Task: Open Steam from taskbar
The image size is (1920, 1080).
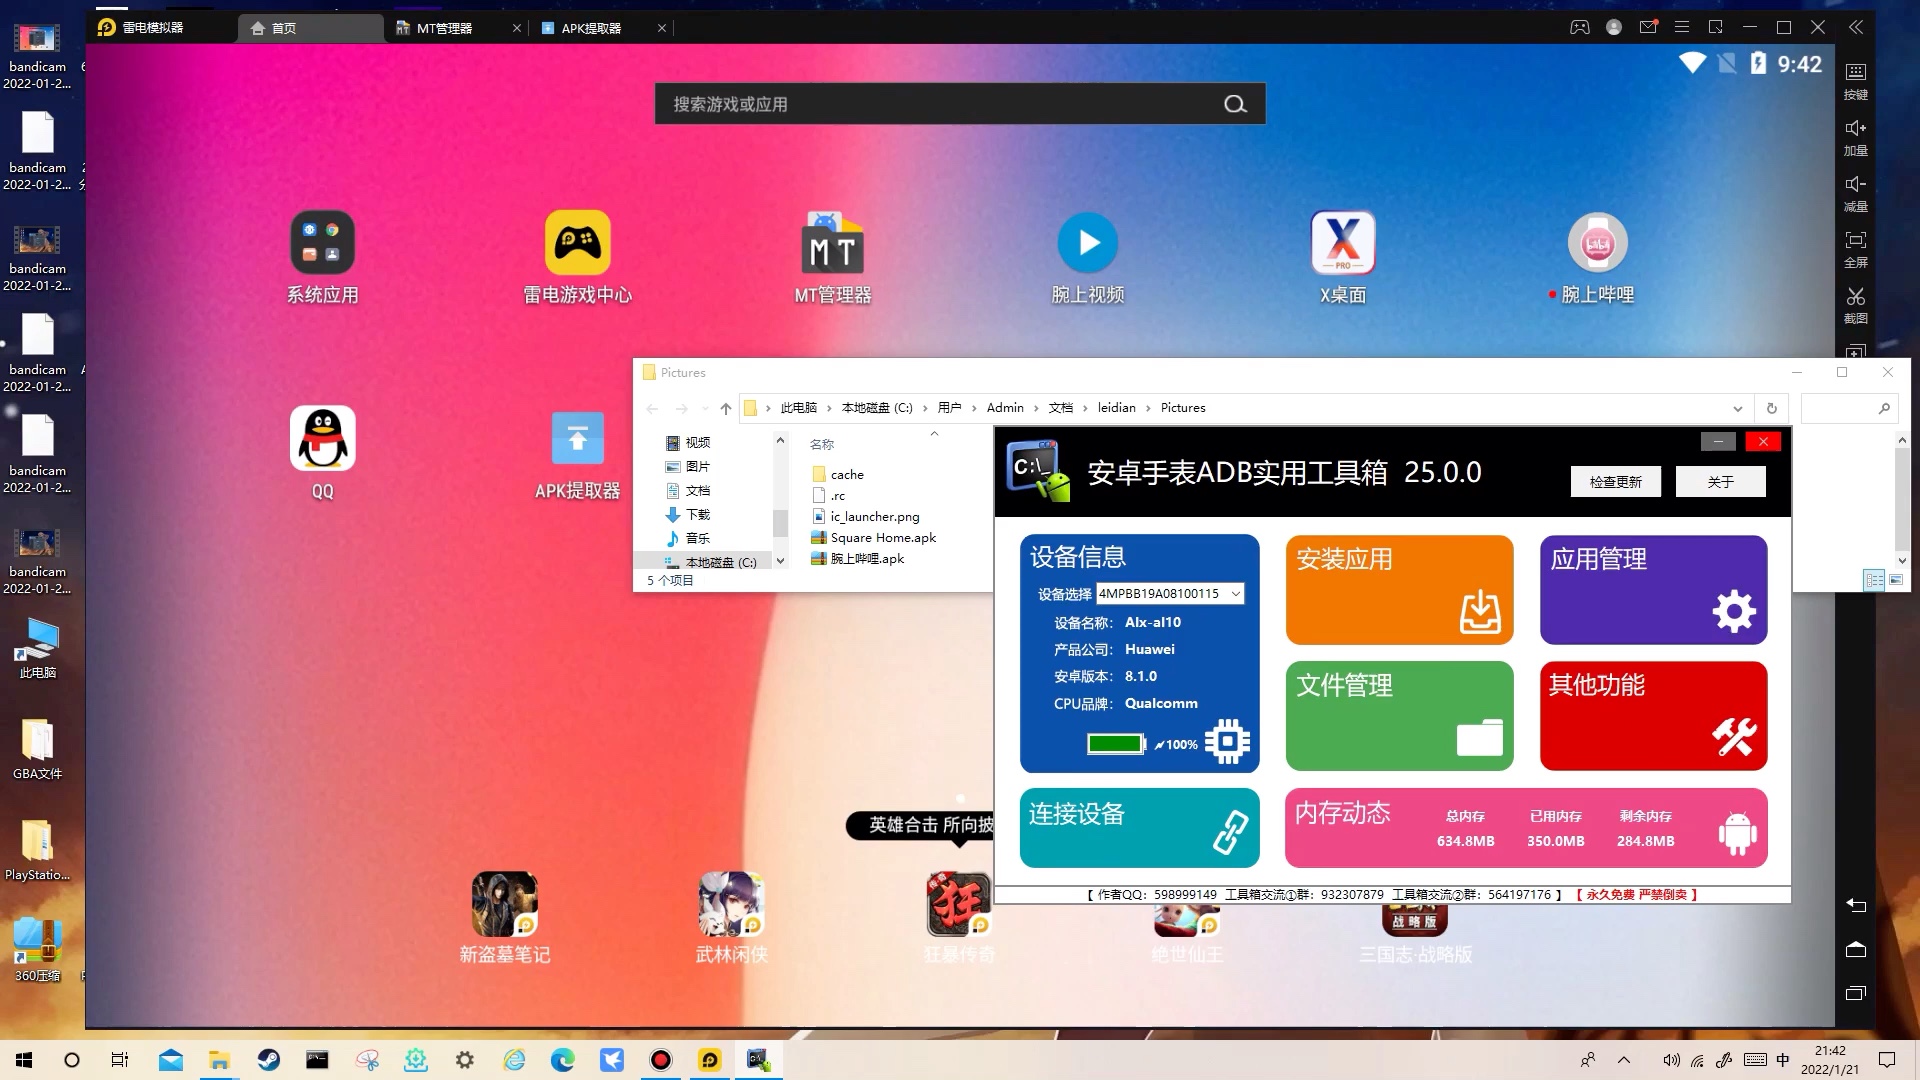Action: pyautogui.click(x=268, y=1060)
